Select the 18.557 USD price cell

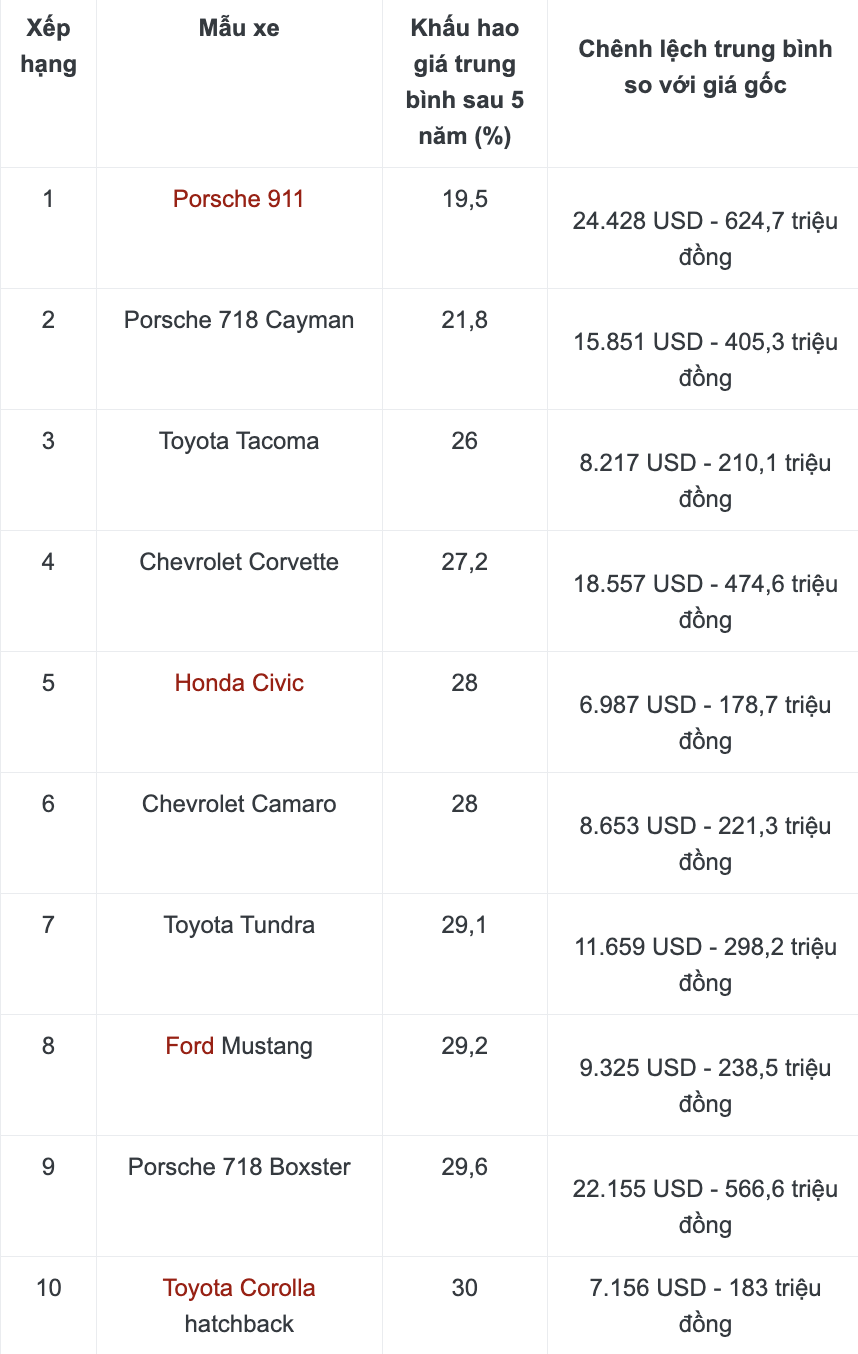point(705,601)
